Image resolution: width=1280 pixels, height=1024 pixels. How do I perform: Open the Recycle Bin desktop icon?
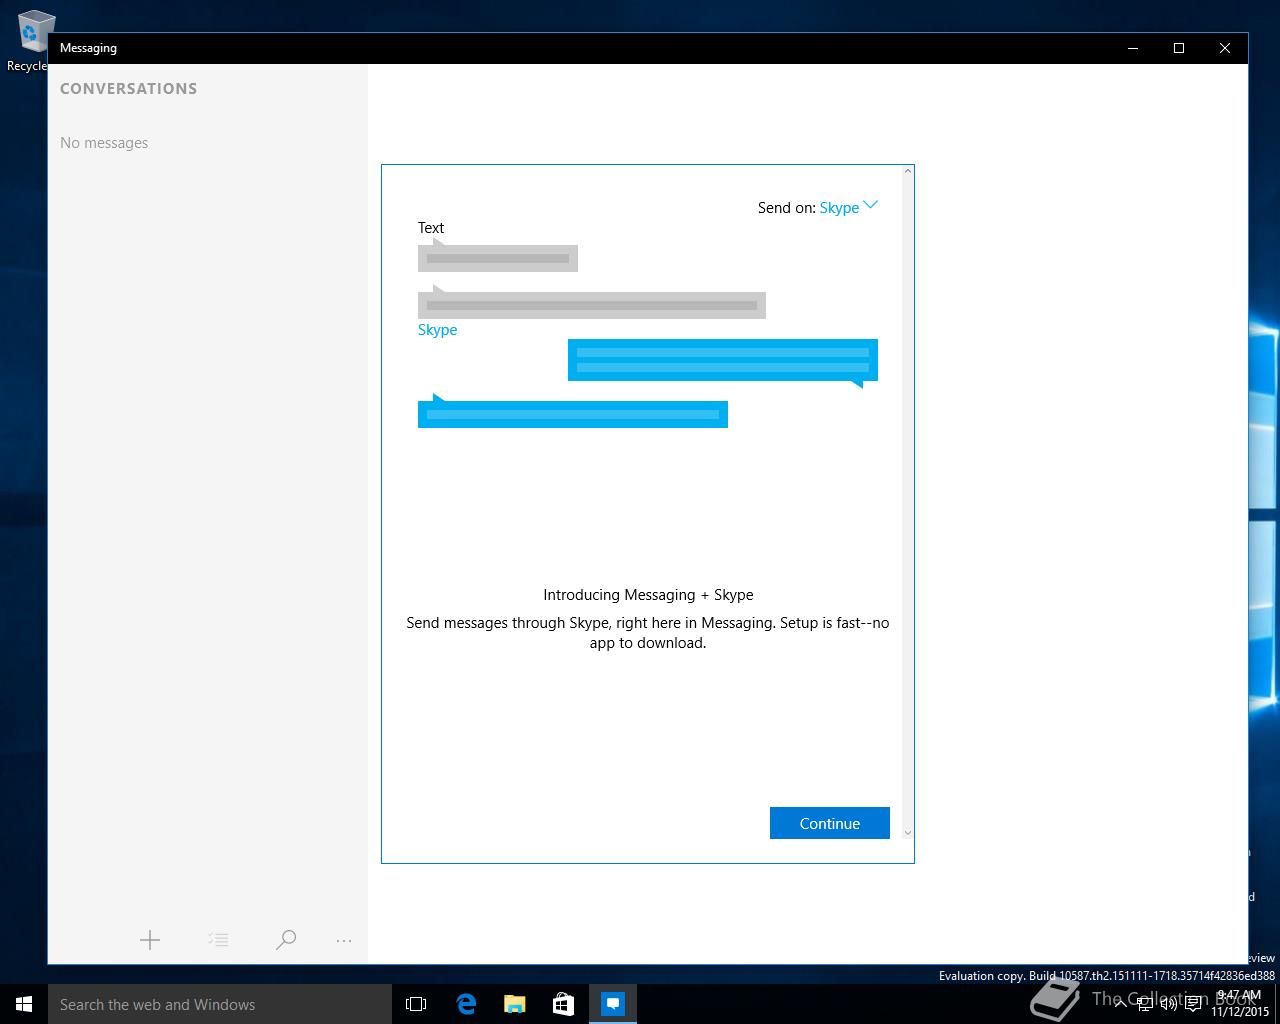[x=30, y=40]
